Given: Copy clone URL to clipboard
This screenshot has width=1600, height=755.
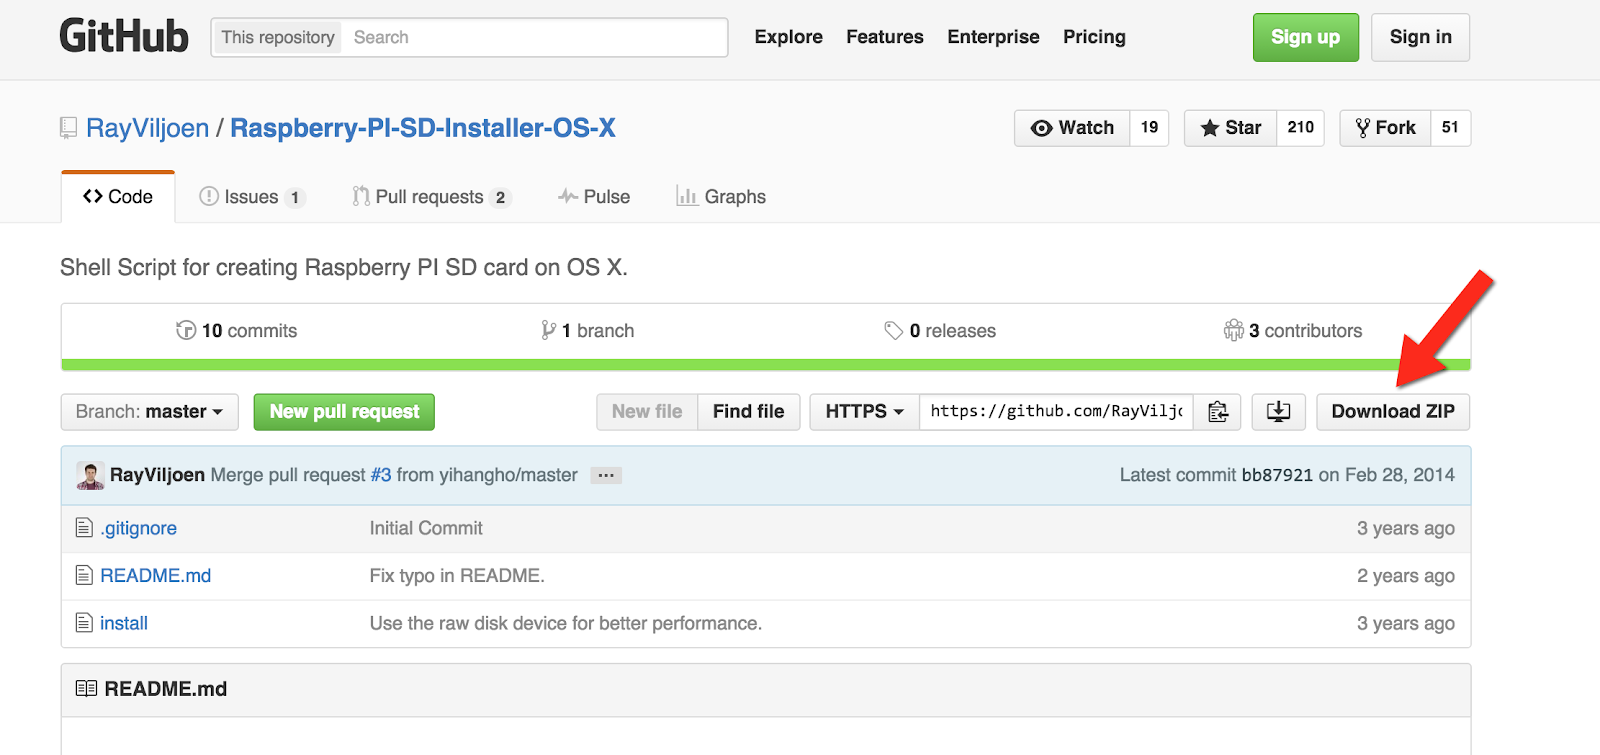Looking at the screenshot, I should click(x=1217, y=412).
